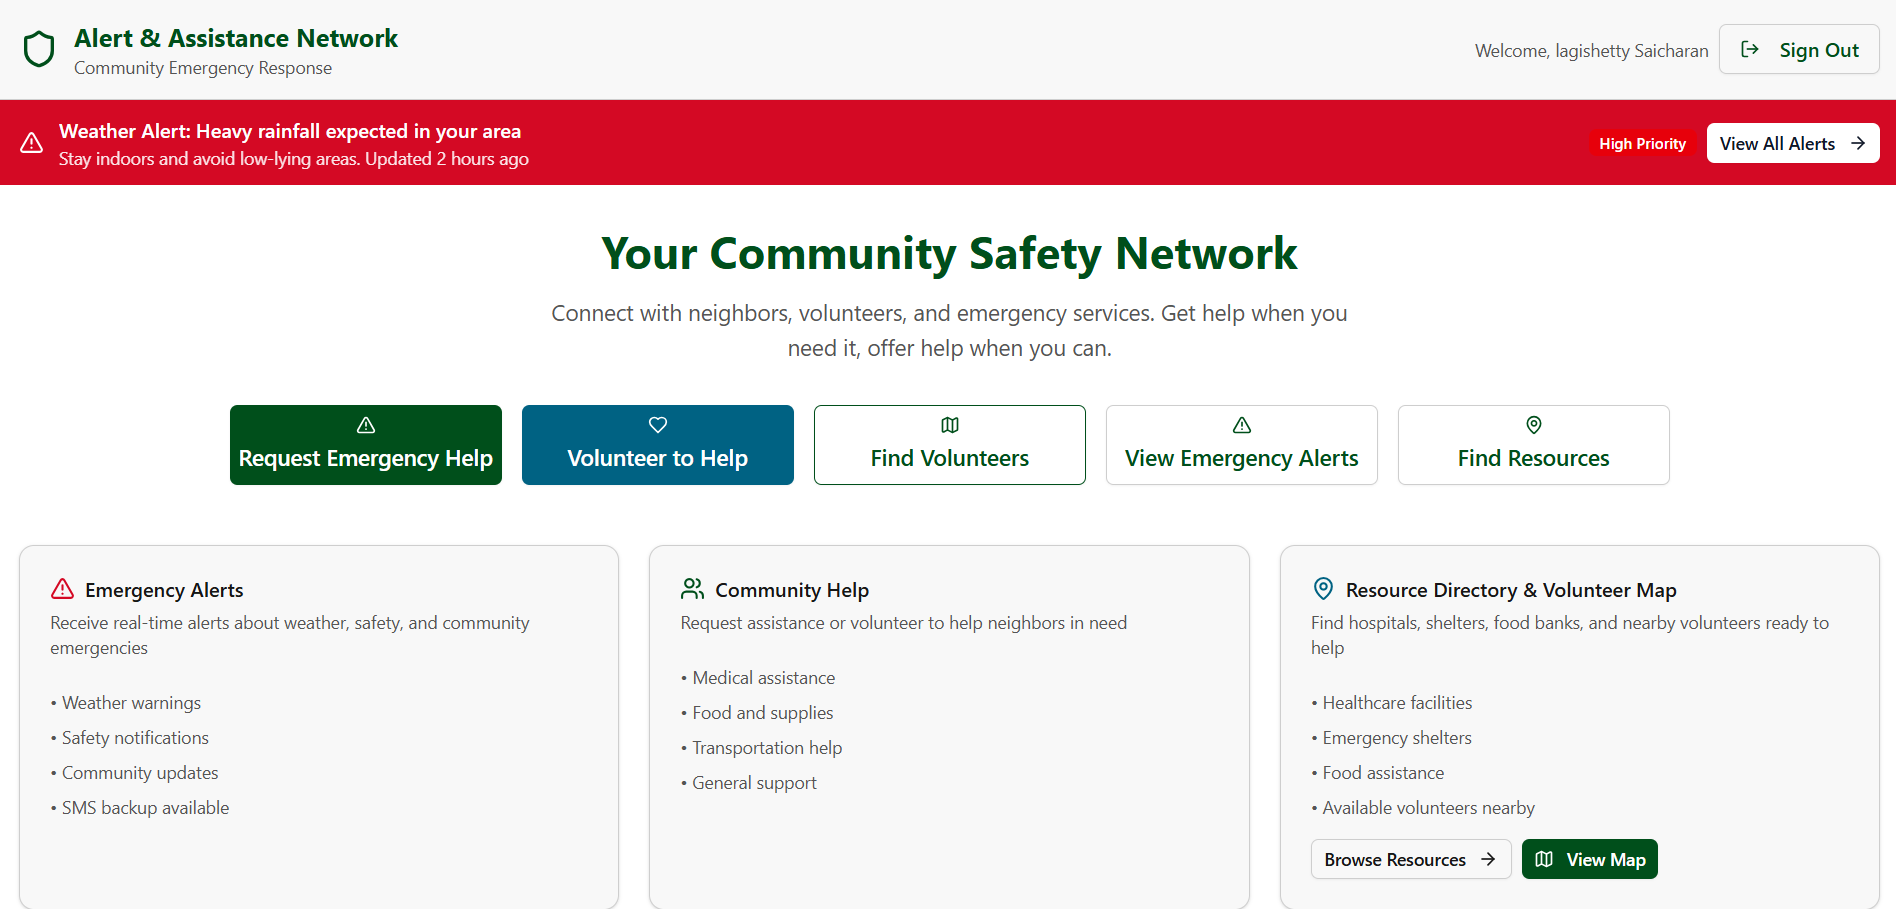Sign out of the account
This screenshot has width=1896, height=909.
pos(1799,49)
